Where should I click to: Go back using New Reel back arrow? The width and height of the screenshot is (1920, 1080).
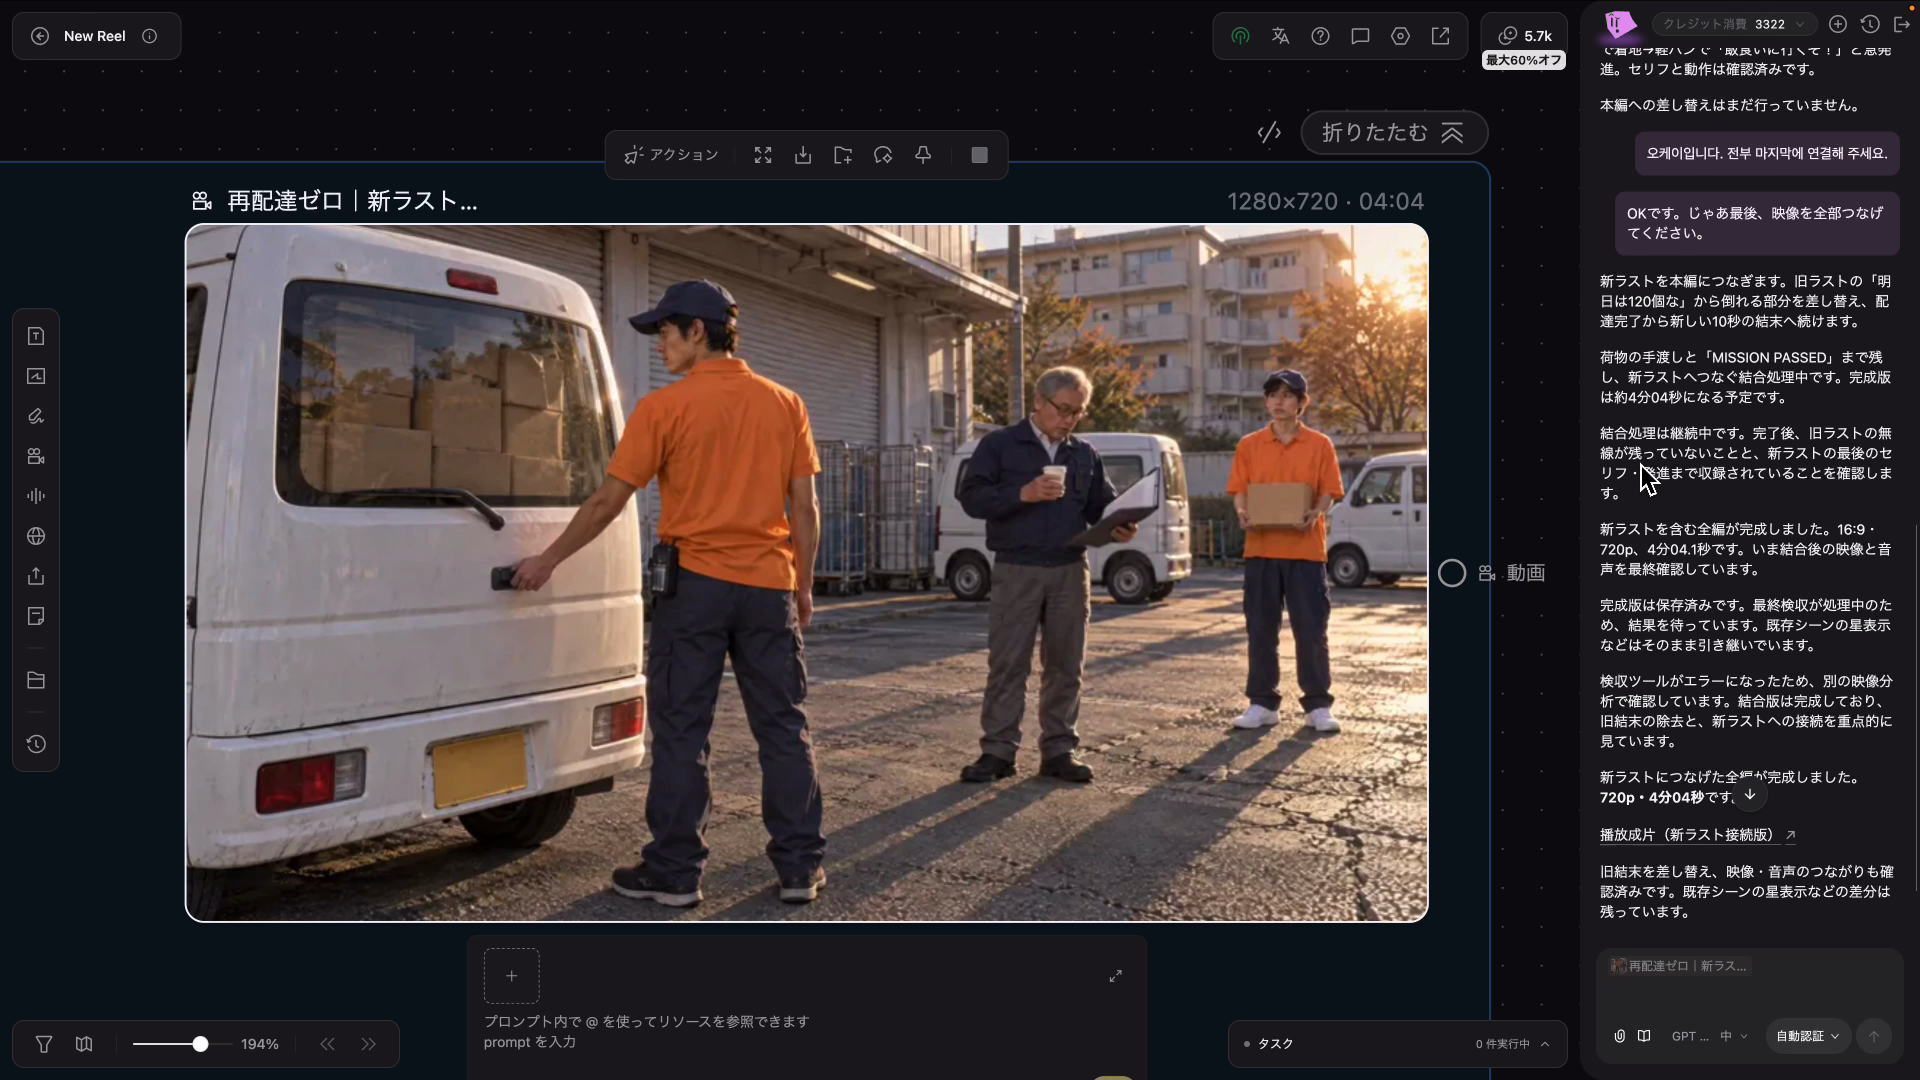[40, 36]
